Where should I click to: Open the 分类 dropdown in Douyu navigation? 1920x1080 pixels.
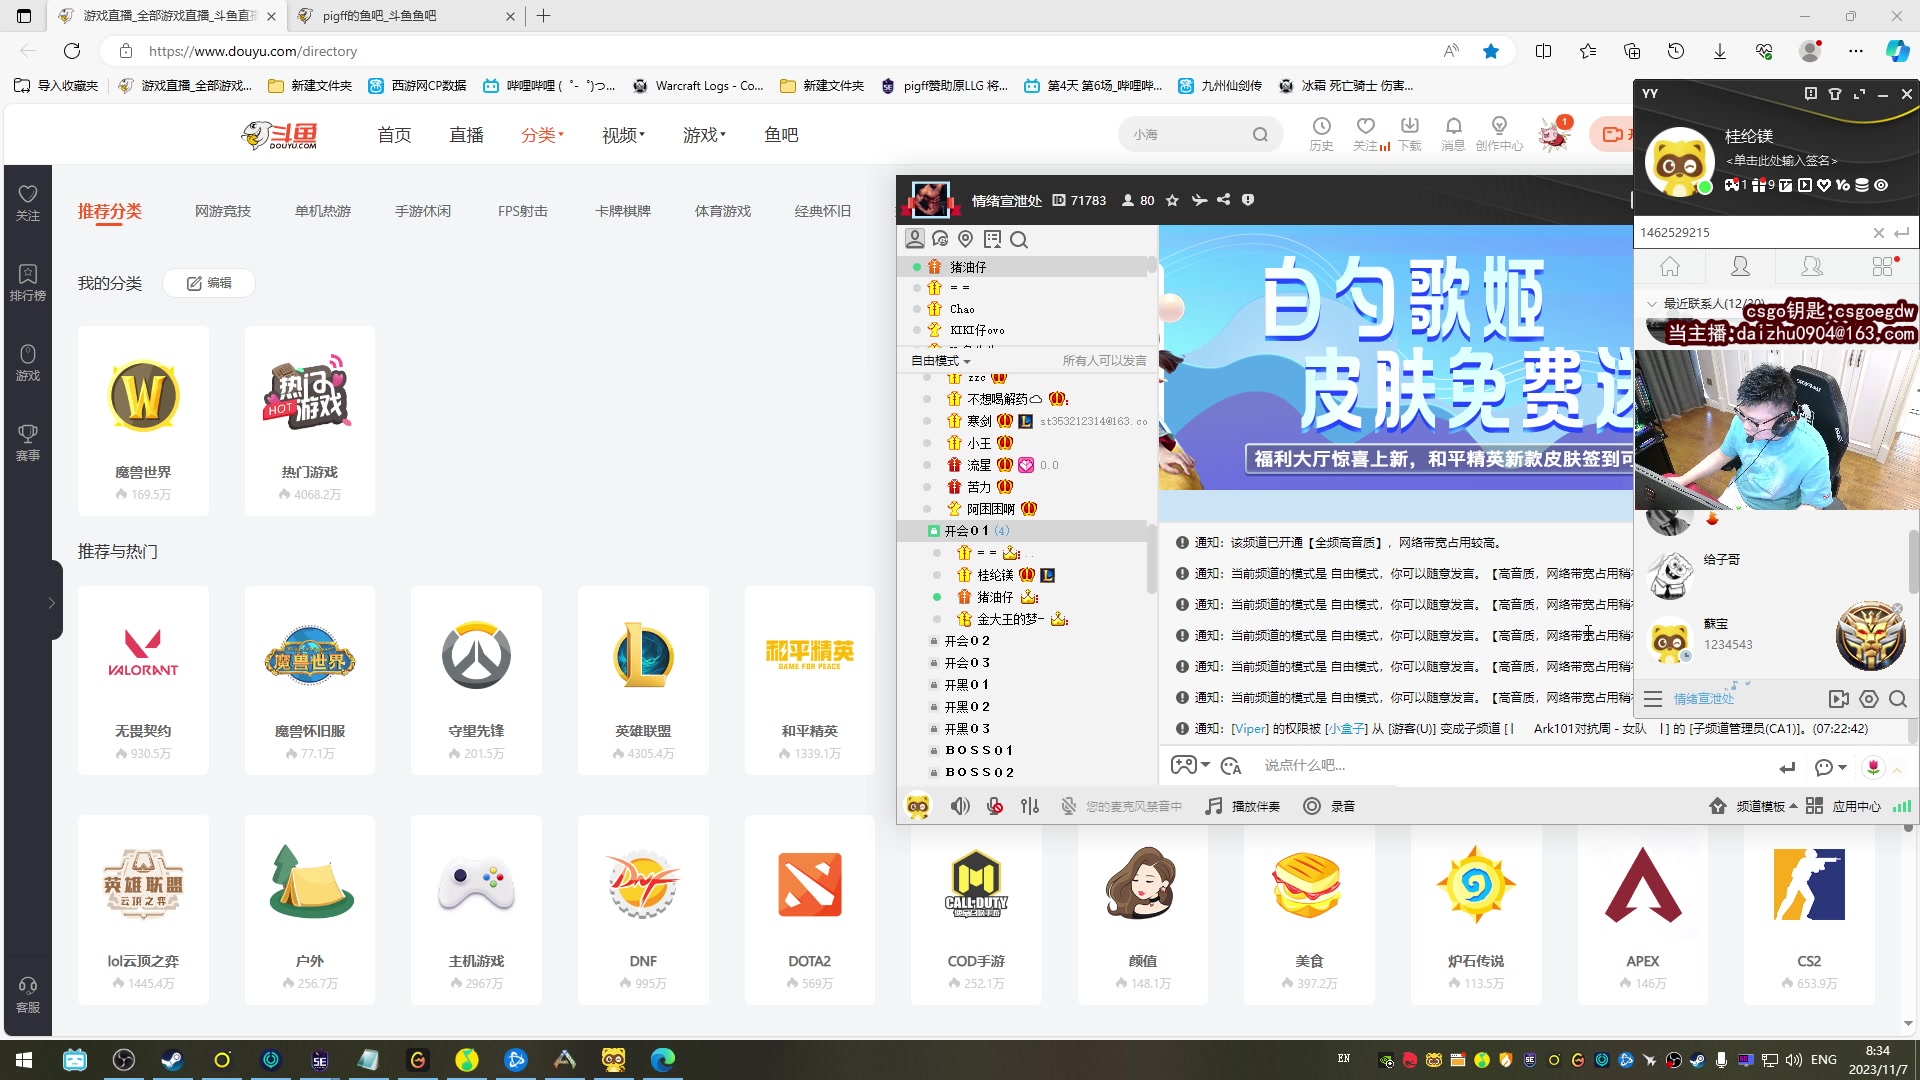coord(543,135)
